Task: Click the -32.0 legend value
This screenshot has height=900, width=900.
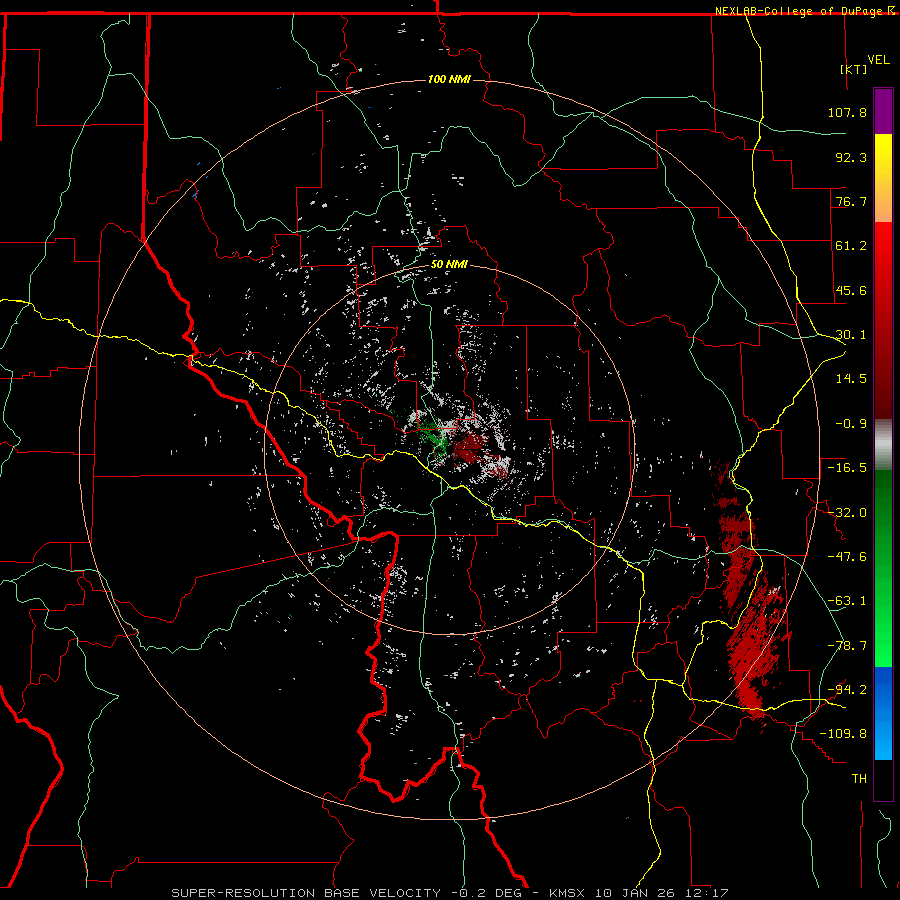Action: click(847, 513)
